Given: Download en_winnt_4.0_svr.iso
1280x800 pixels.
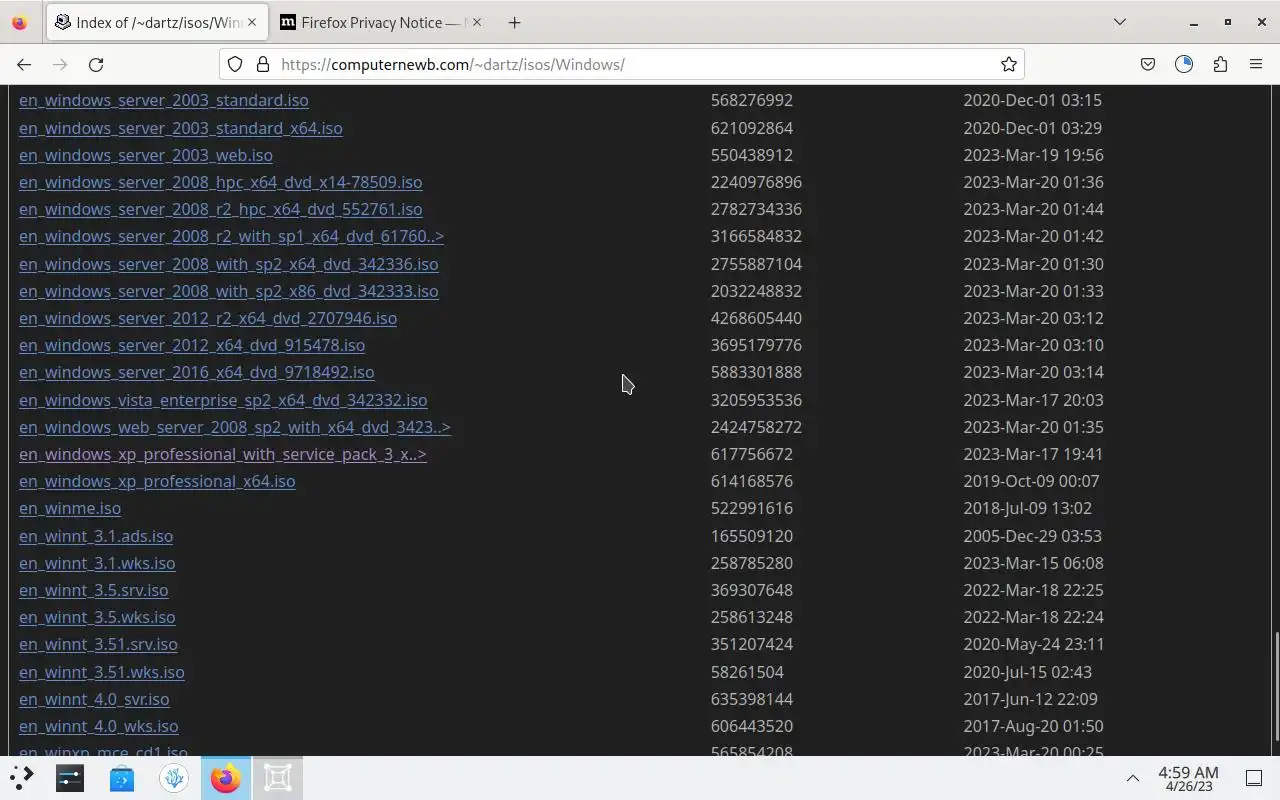Looking at the screenshot, I should (x=94, y=699).
